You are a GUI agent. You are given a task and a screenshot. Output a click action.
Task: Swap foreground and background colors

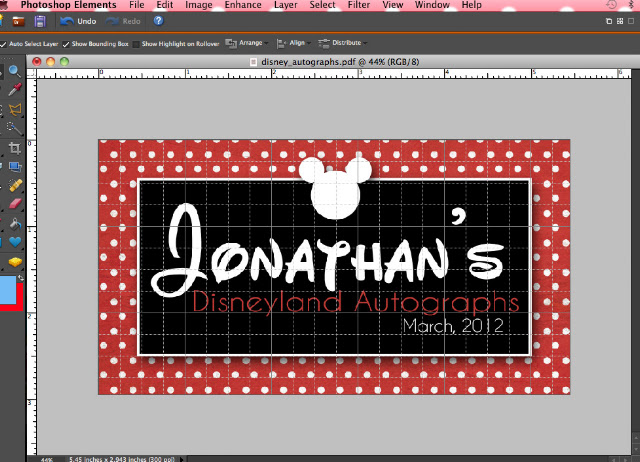[x=20, y=278]
